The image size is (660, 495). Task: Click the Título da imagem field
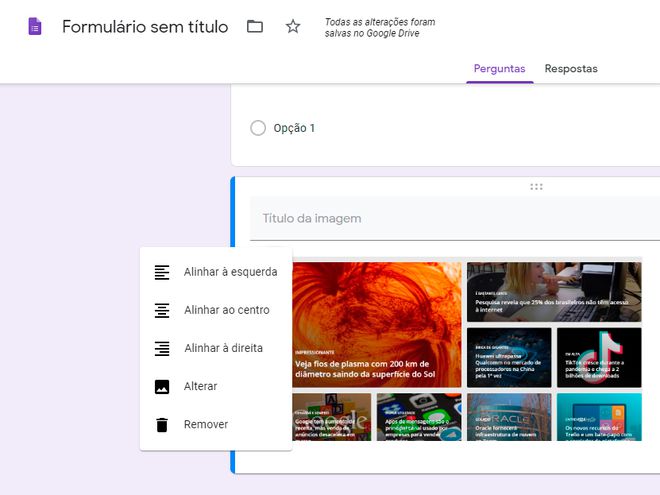point(455,218)
